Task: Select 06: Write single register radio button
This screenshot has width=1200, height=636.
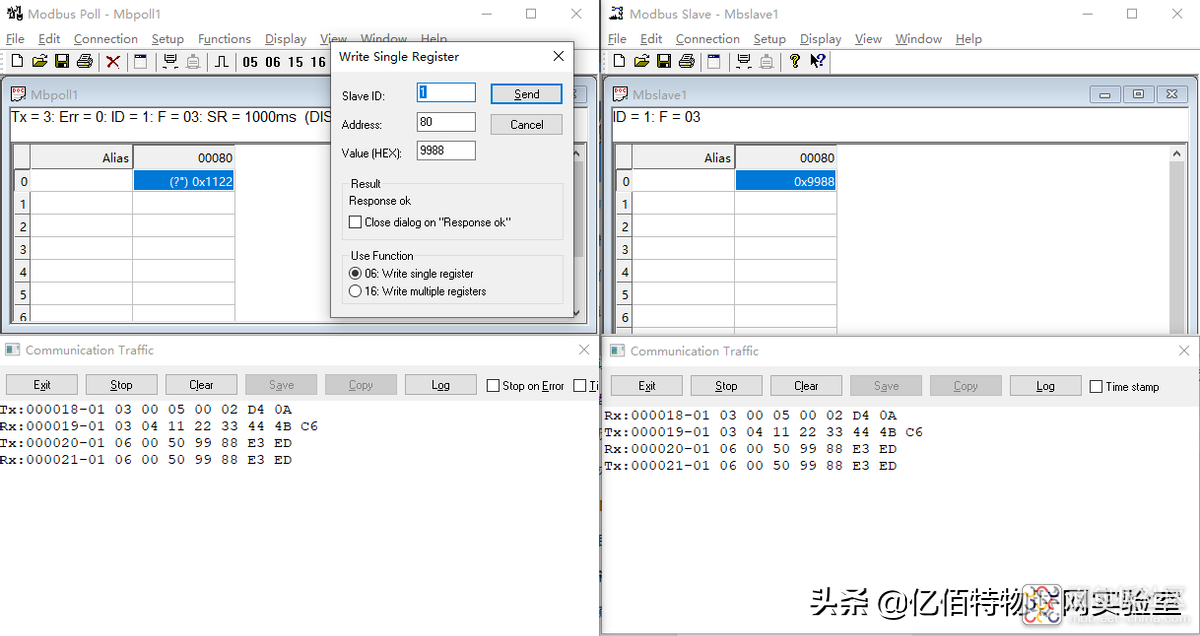Action: 355,273
